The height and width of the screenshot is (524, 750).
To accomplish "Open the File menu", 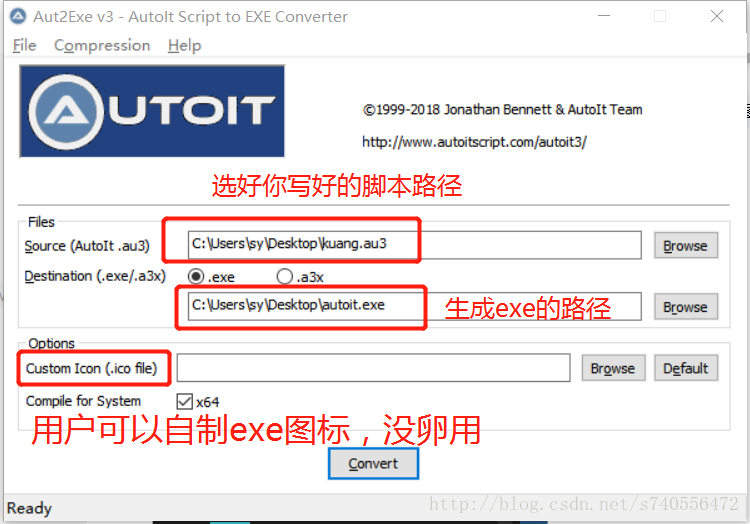I will (x=24, y=45).
